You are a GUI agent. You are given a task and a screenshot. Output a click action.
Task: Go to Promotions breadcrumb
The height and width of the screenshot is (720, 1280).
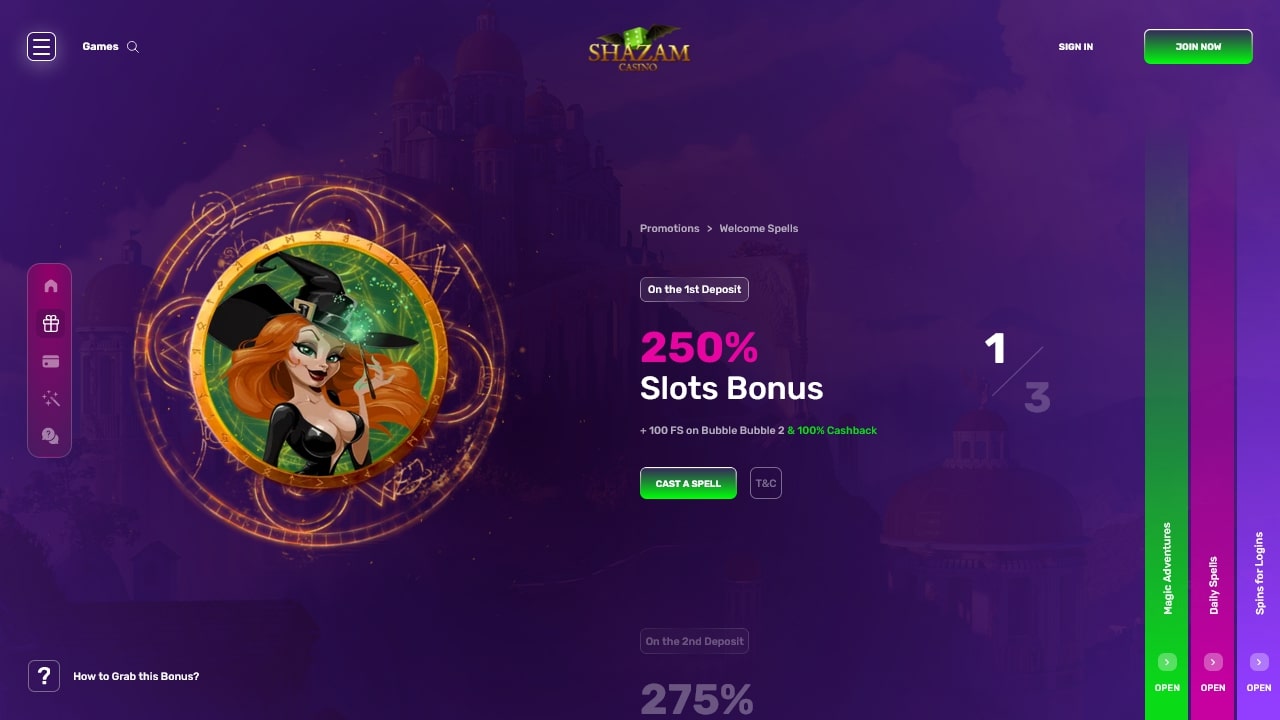669,228
